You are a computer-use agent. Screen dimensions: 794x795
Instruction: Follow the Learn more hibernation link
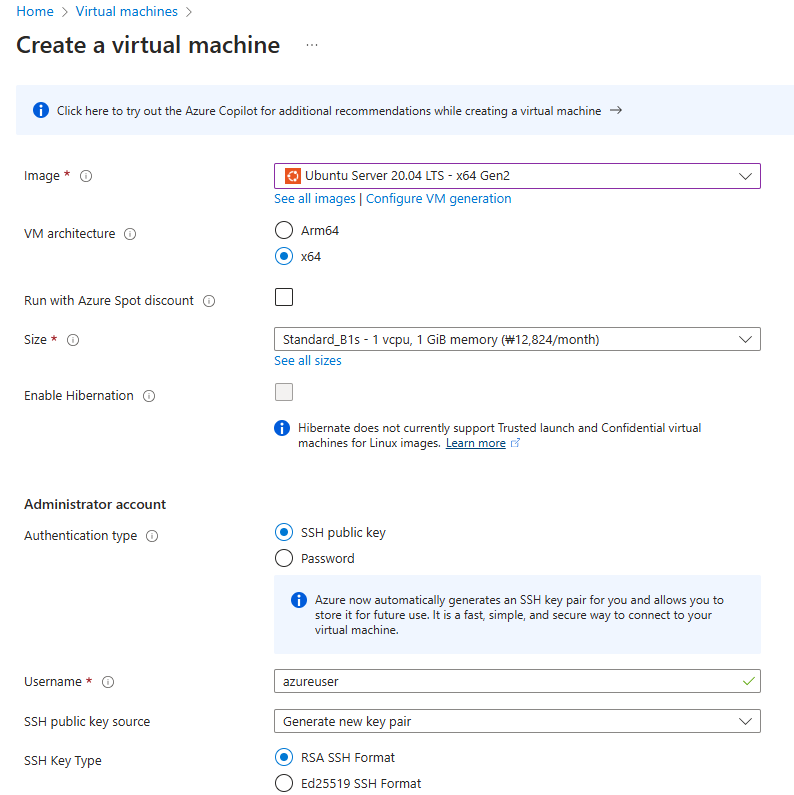point(476,443)
